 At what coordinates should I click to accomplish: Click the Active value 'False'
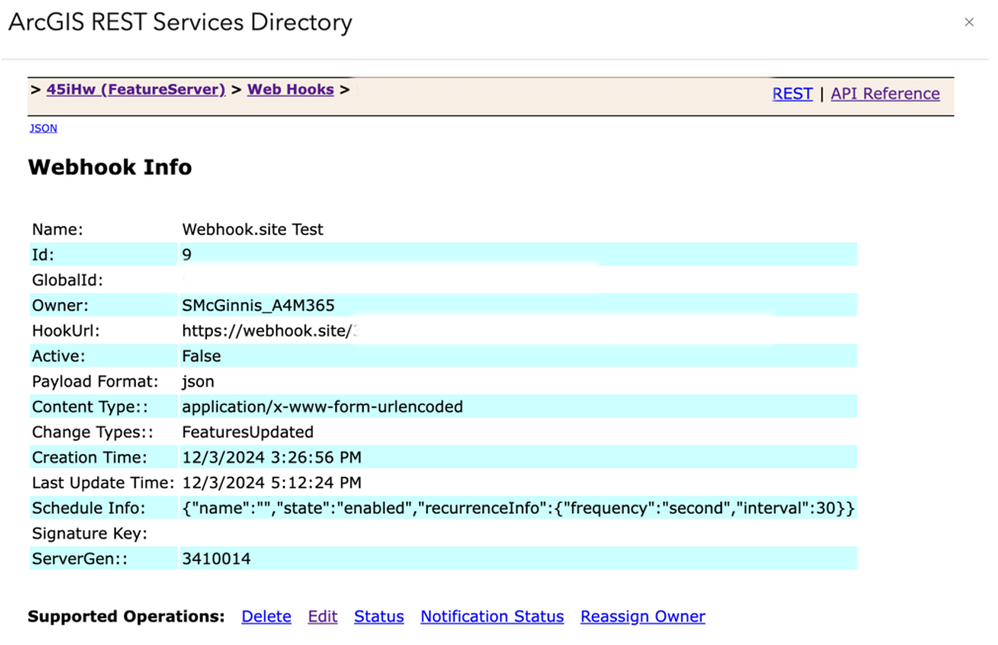(201, 356)
